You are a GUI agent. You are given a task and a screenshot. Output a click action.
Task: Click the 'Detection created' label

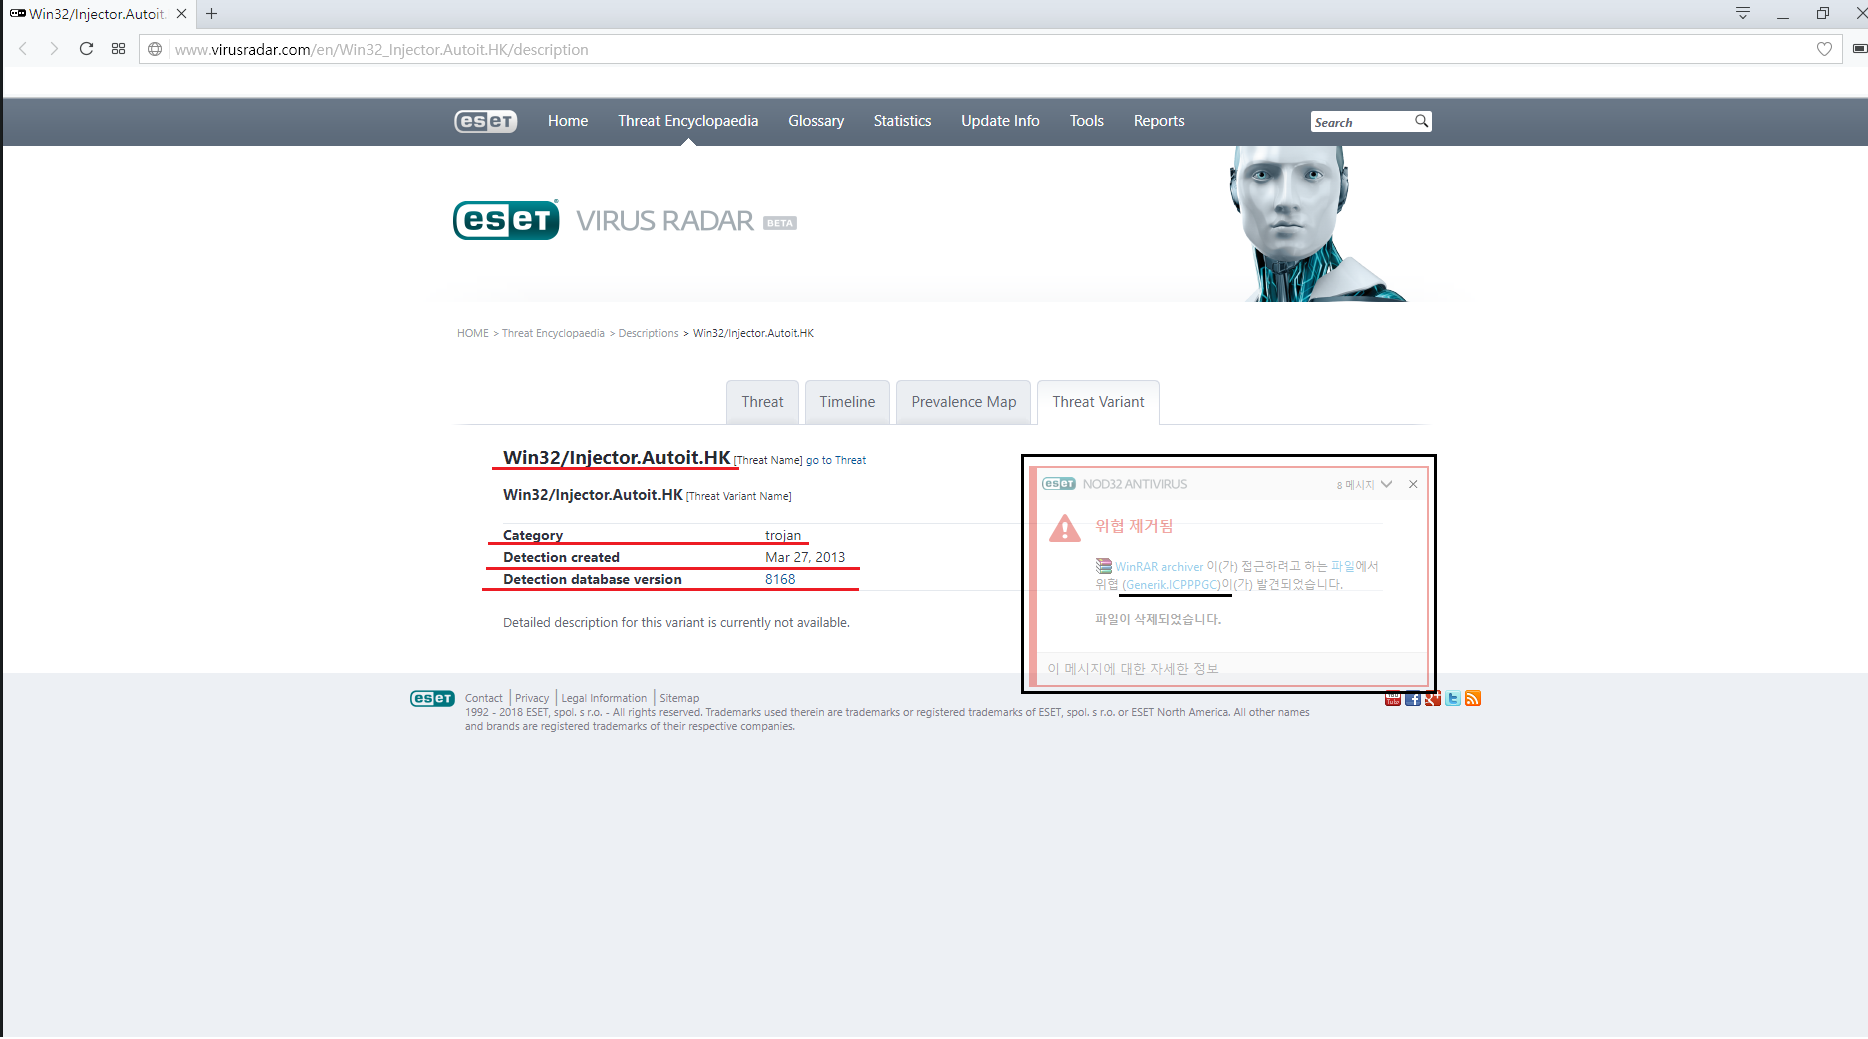pyautogui.click(x=561, y=557)
